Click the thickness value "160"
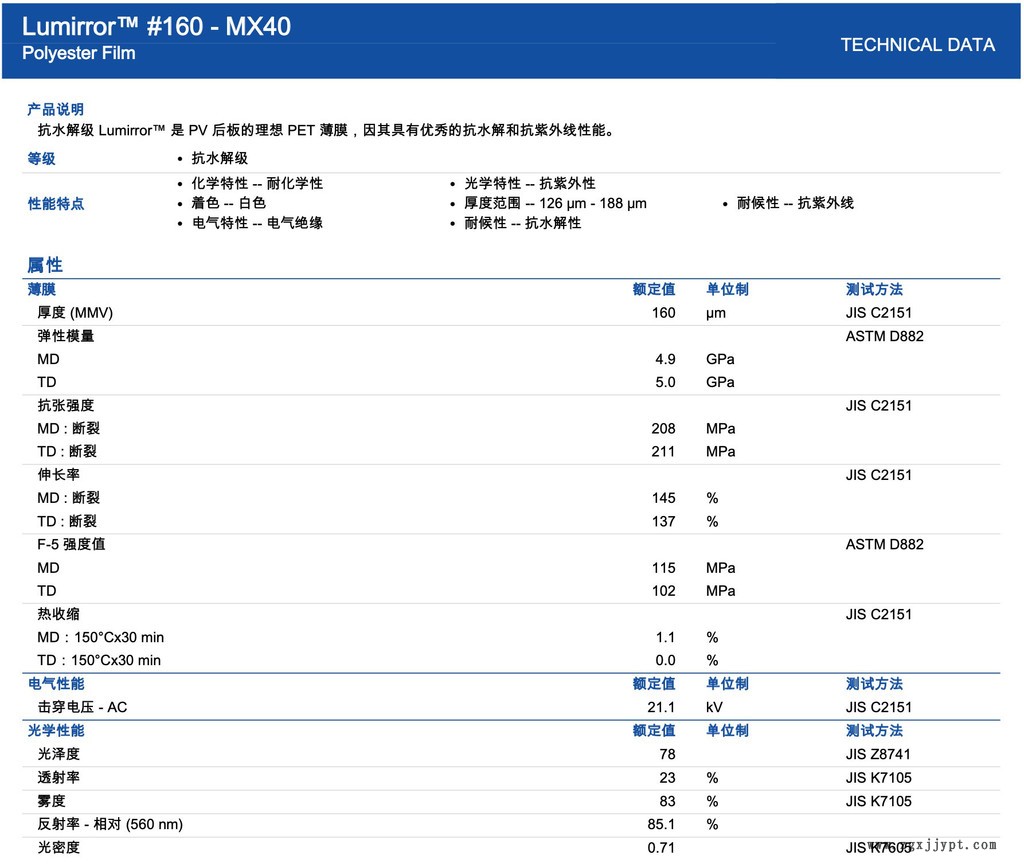The width and height of the screenshot is (1024, 867). [x=664, y=313]
